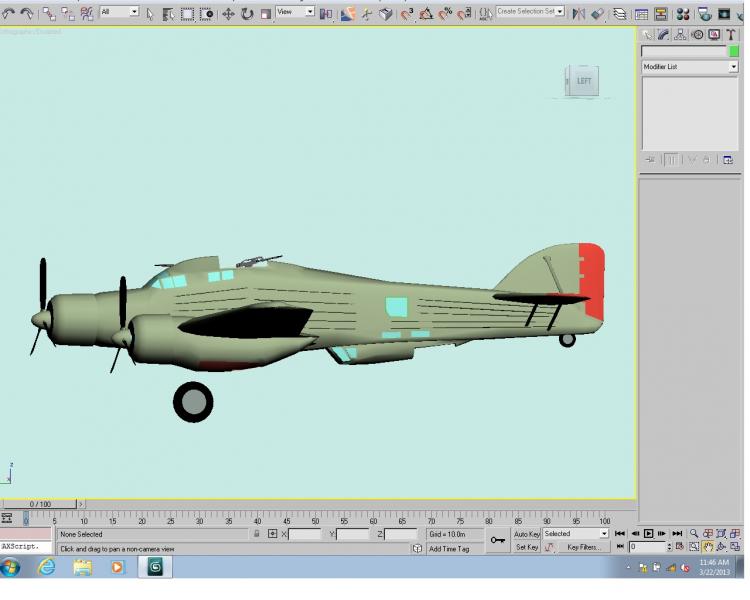Screen dimensions: 750x600
Task: Click Configure Modifier Sets button
Action: pyautogui.click(x=728, y=160)
